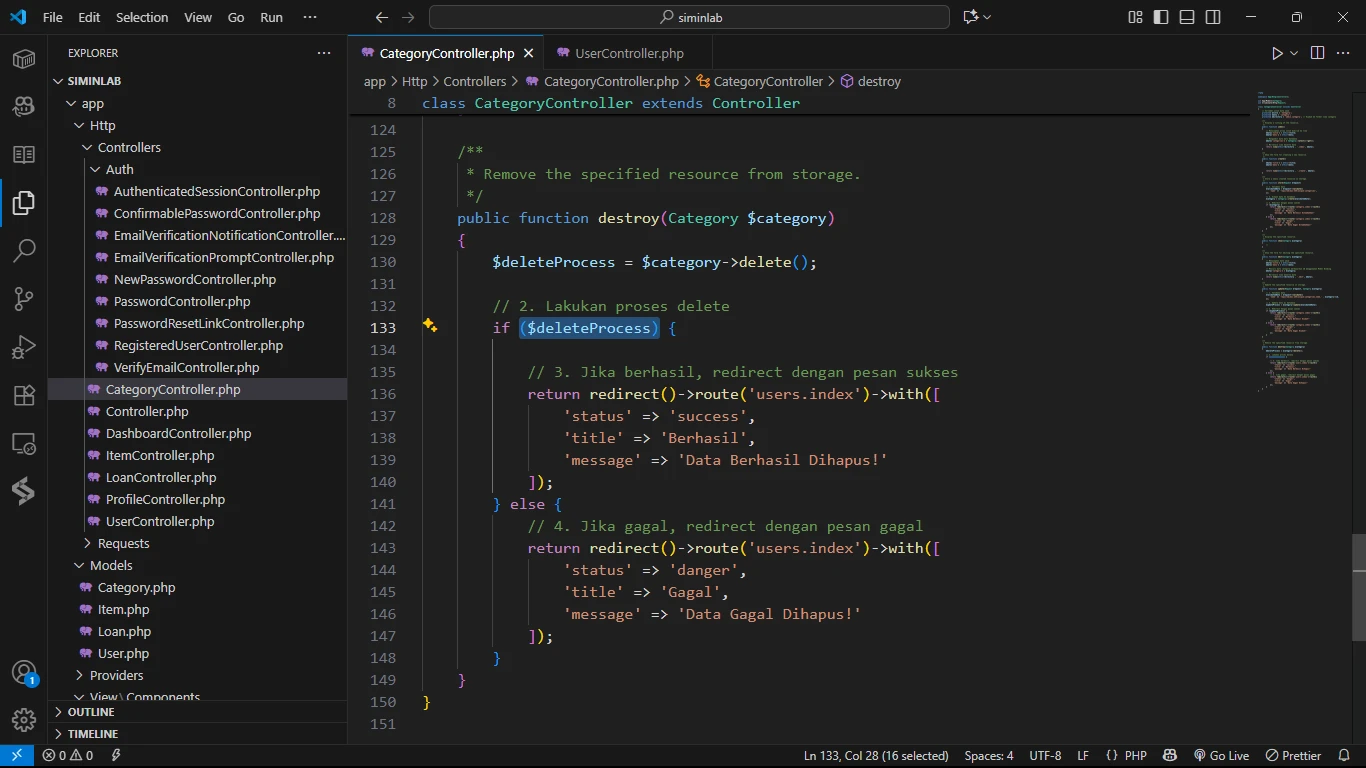Open the Selection menu
This screenshot has width=1366, height=768.
[x=142, y=17]
